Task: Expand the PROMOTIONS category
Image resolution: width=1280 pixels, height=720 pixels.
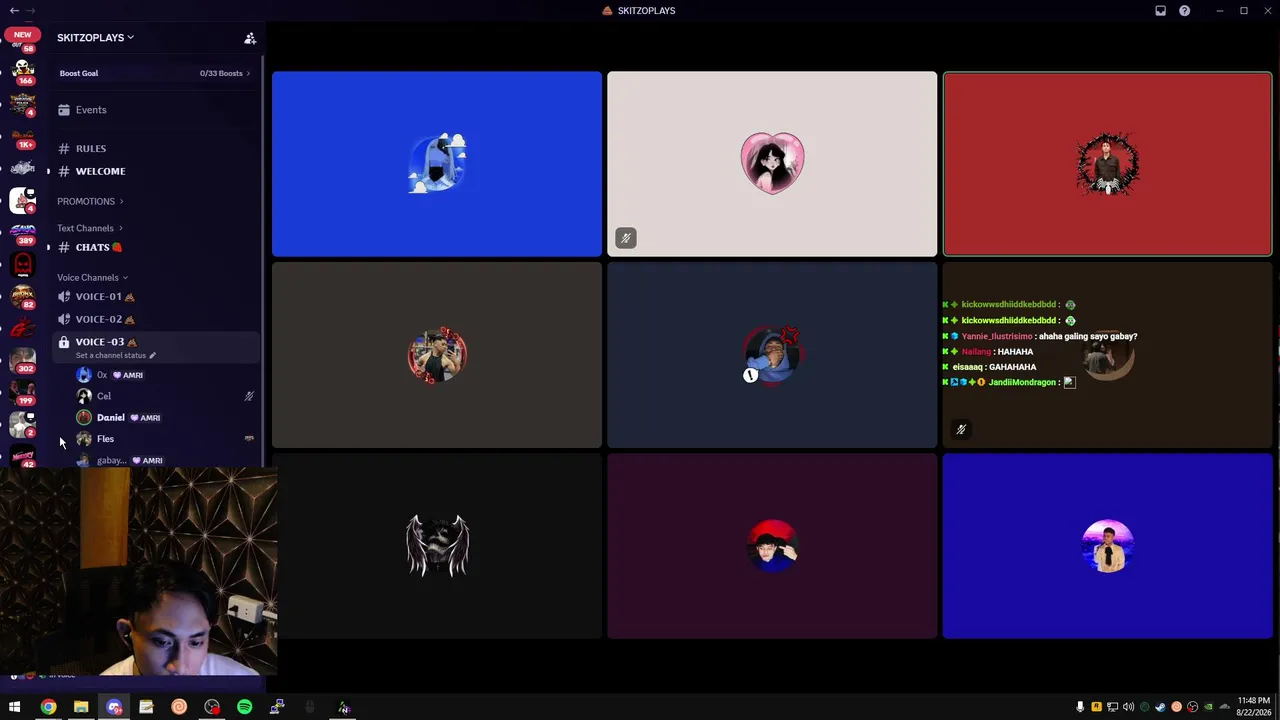Action: coord(90,201)
